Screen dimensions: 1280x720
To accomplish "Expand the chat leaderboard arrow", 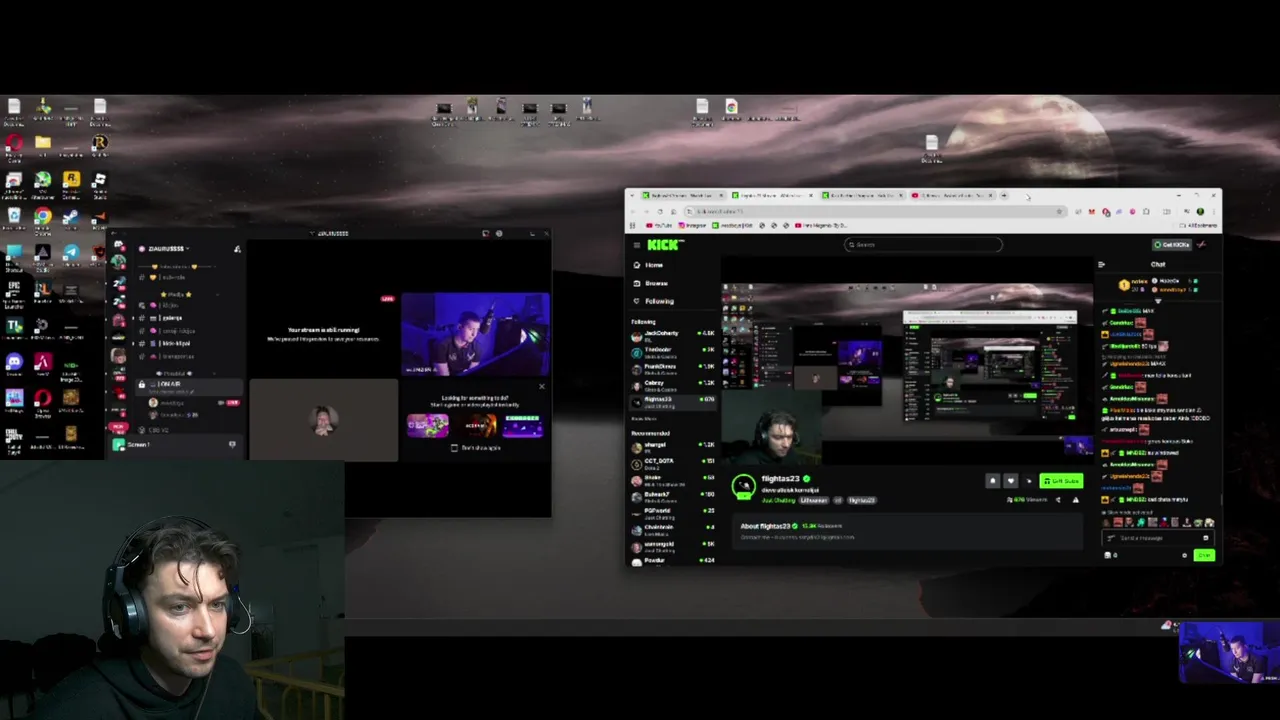I will (x=1158, y=301).
